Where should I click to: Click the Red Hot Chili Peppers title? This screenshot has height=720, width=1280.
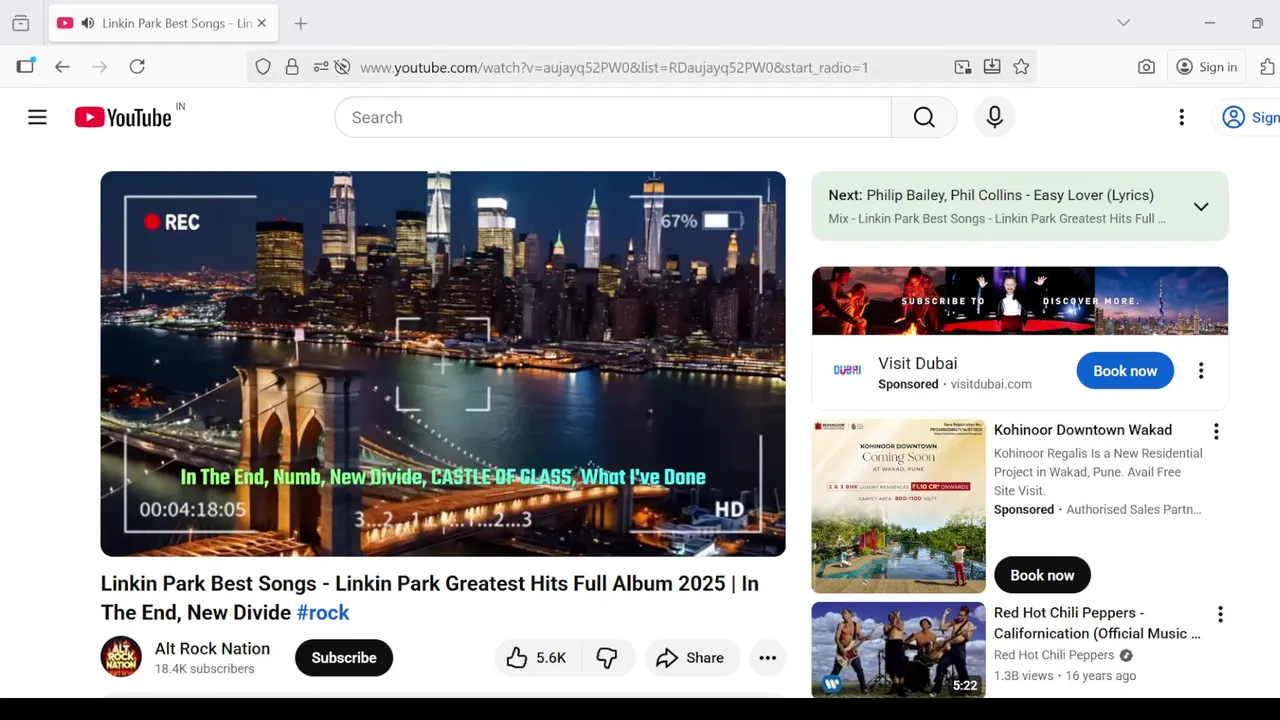pyautogui.click(x=1097, y=623)
